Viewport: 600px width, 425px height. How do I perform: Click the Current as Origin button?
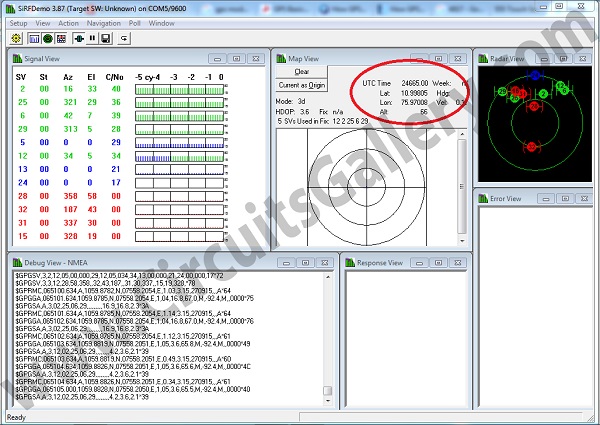(302, 85)
